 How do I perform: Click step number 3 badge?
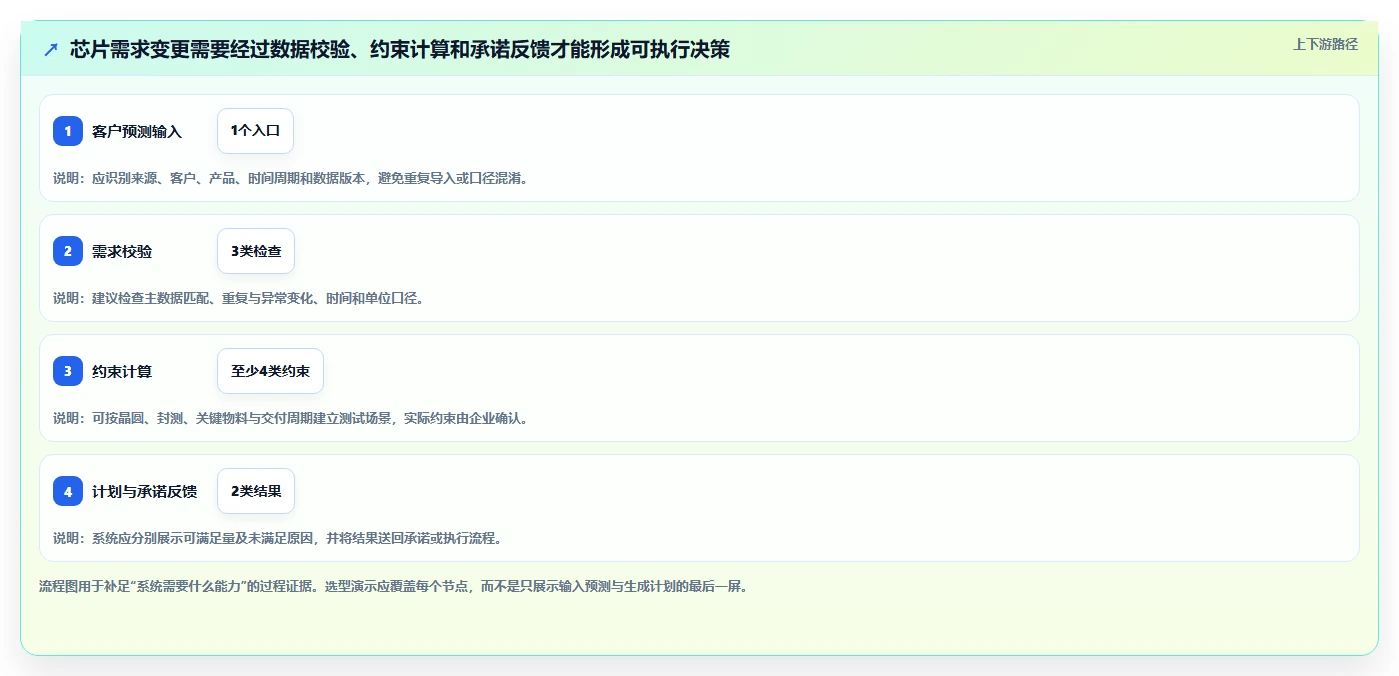pos(68,371)
